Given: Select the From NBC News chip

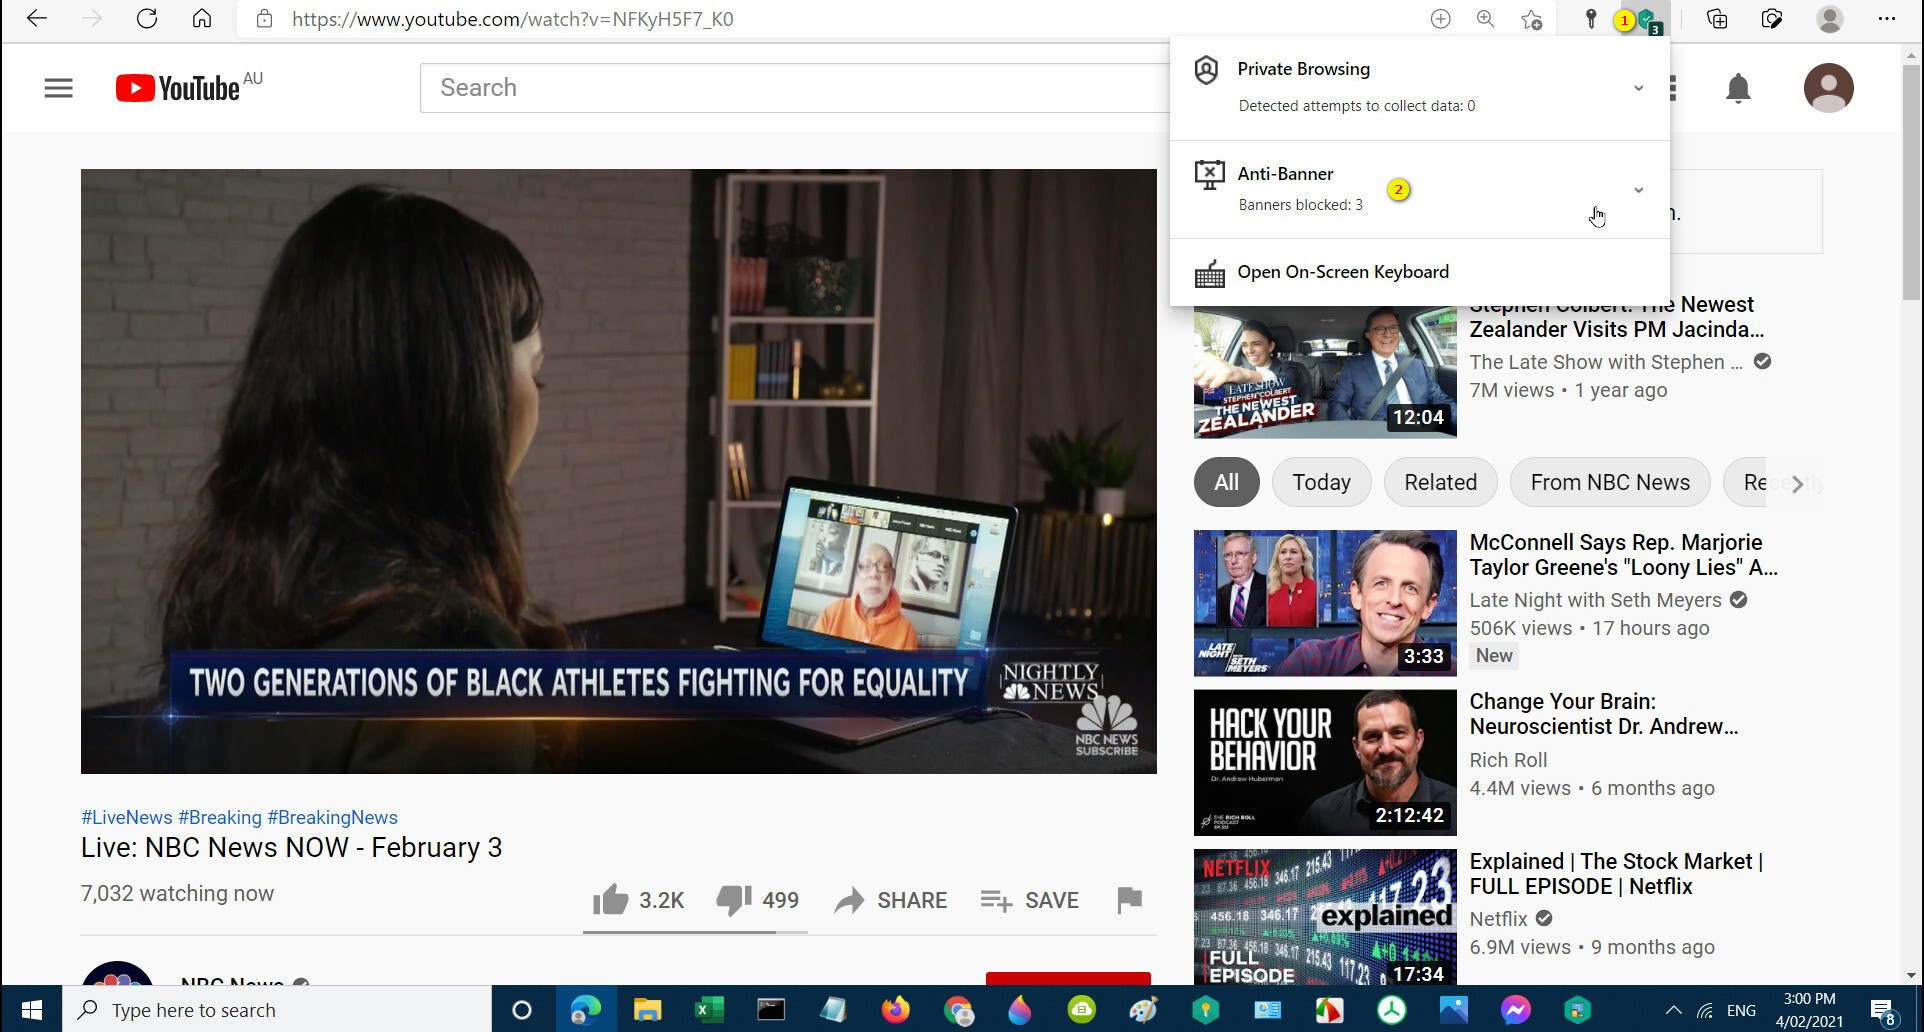Looking at the screenshot, I should click(x=1610, y=483).
